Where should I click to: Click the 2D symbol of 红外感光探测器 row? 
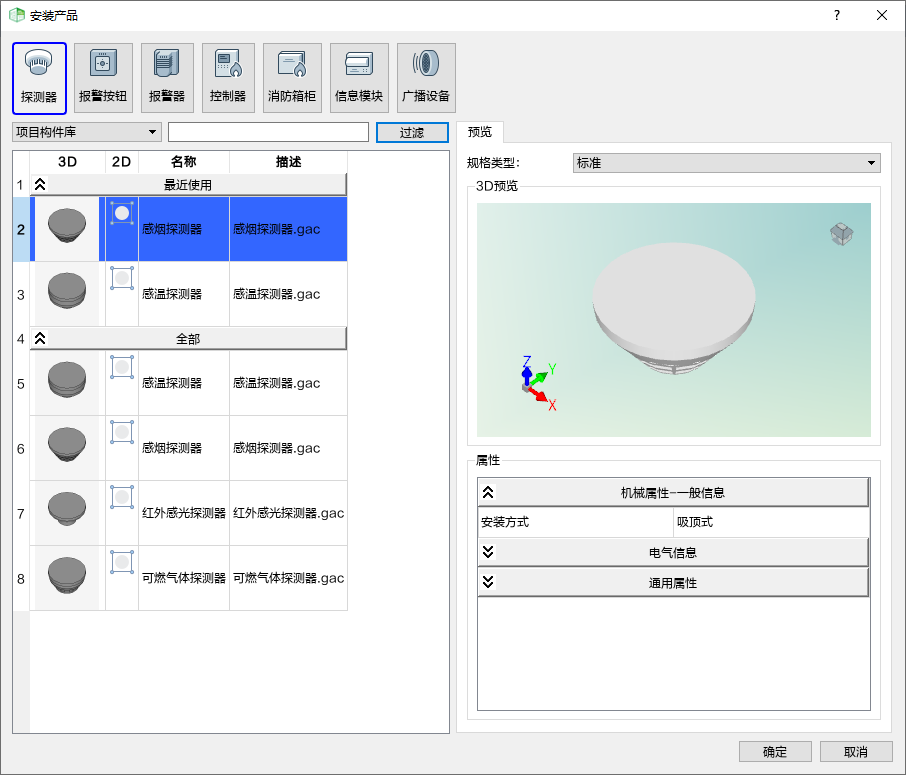(122, 496)
